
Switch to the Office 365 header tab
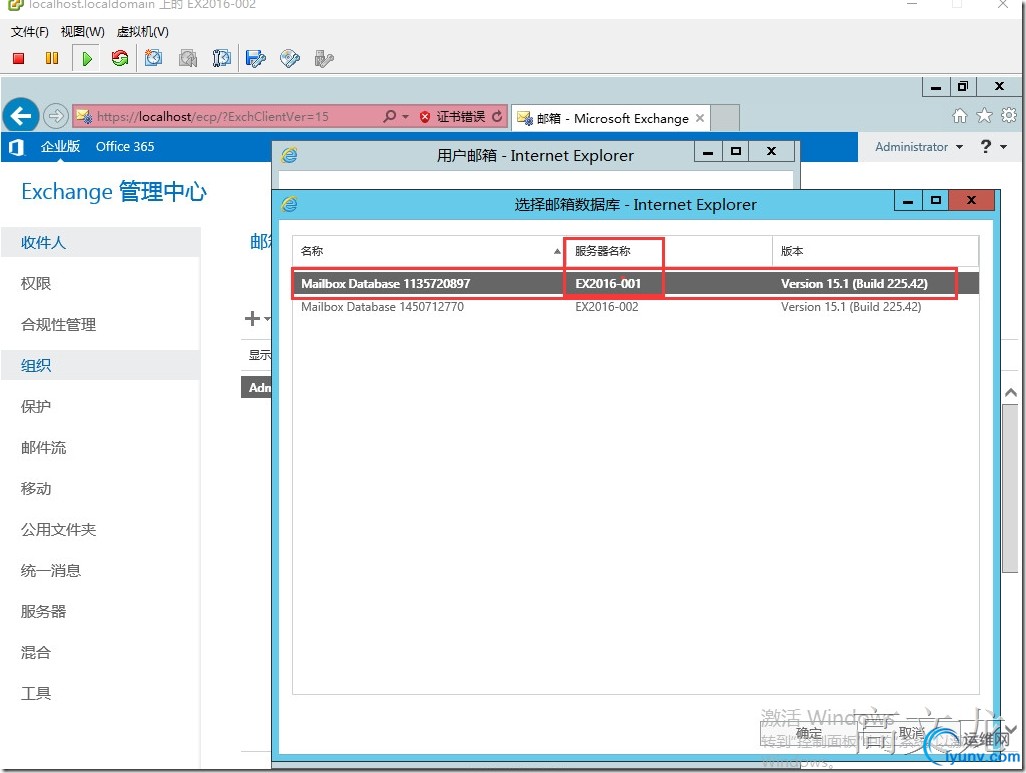pyautogui.click(x=125, y=147)
